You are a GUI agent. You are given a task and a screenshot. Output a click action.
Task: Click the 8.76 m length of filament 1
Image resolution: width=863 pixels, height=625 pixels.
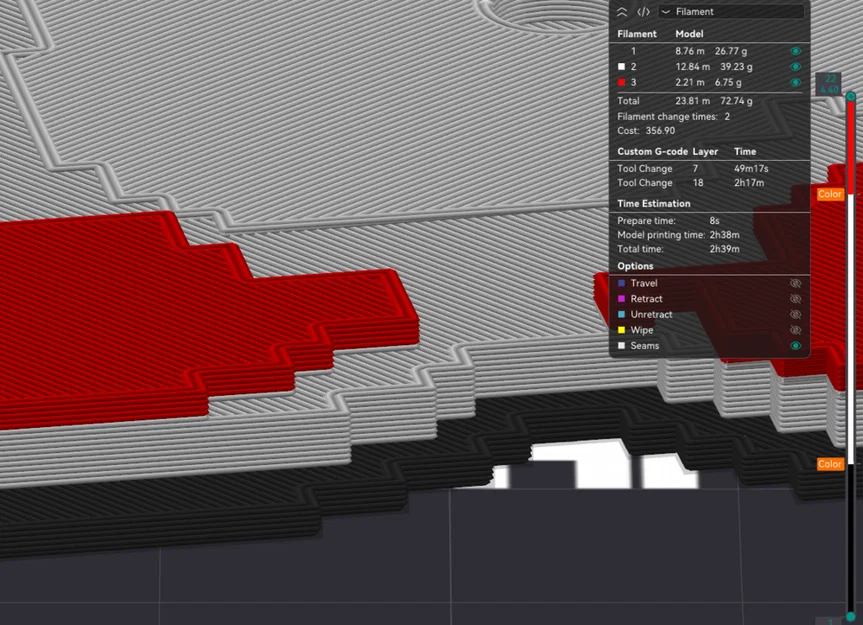click(x=690, y=51)
